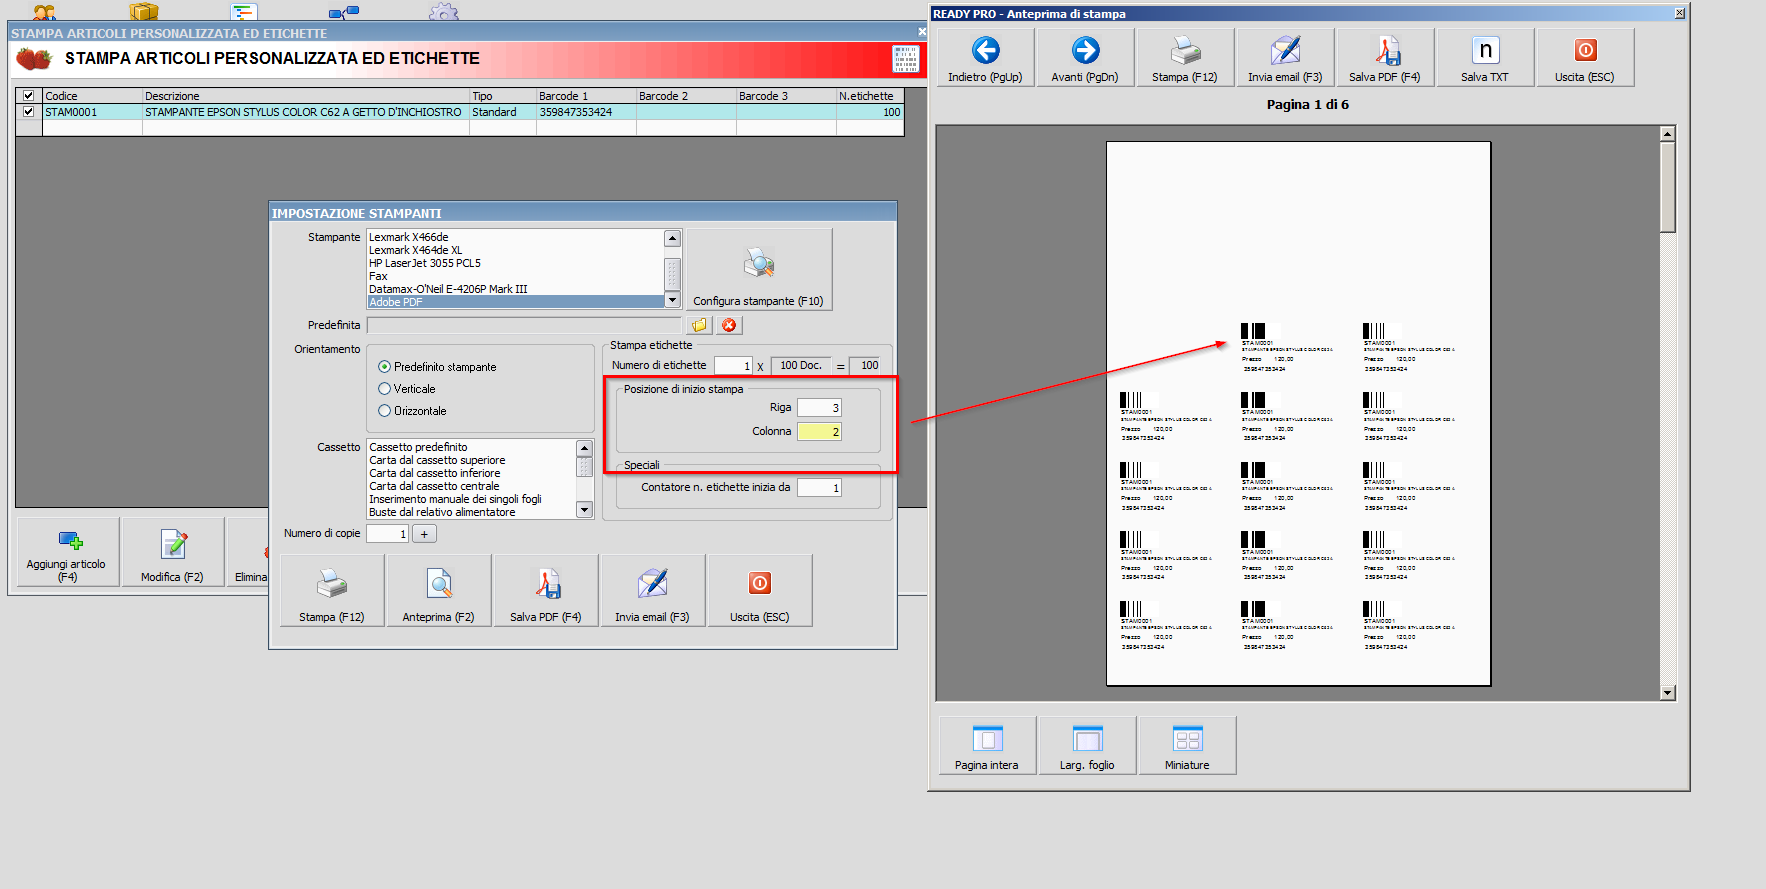
Task: Save PDF from the Anteprima di stampa window
Action: pos(1385,58)
